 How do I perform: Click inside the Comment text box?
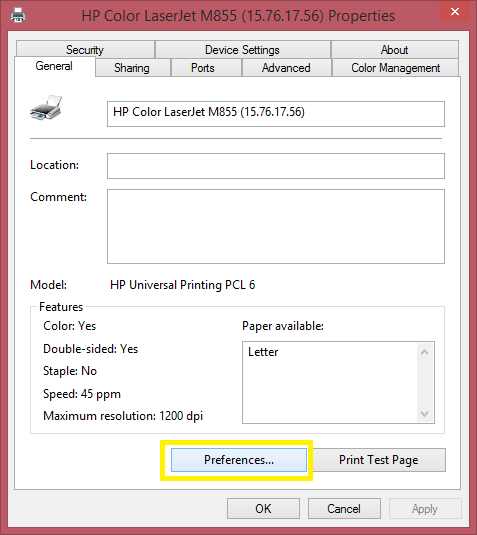(x=276, y=227)
